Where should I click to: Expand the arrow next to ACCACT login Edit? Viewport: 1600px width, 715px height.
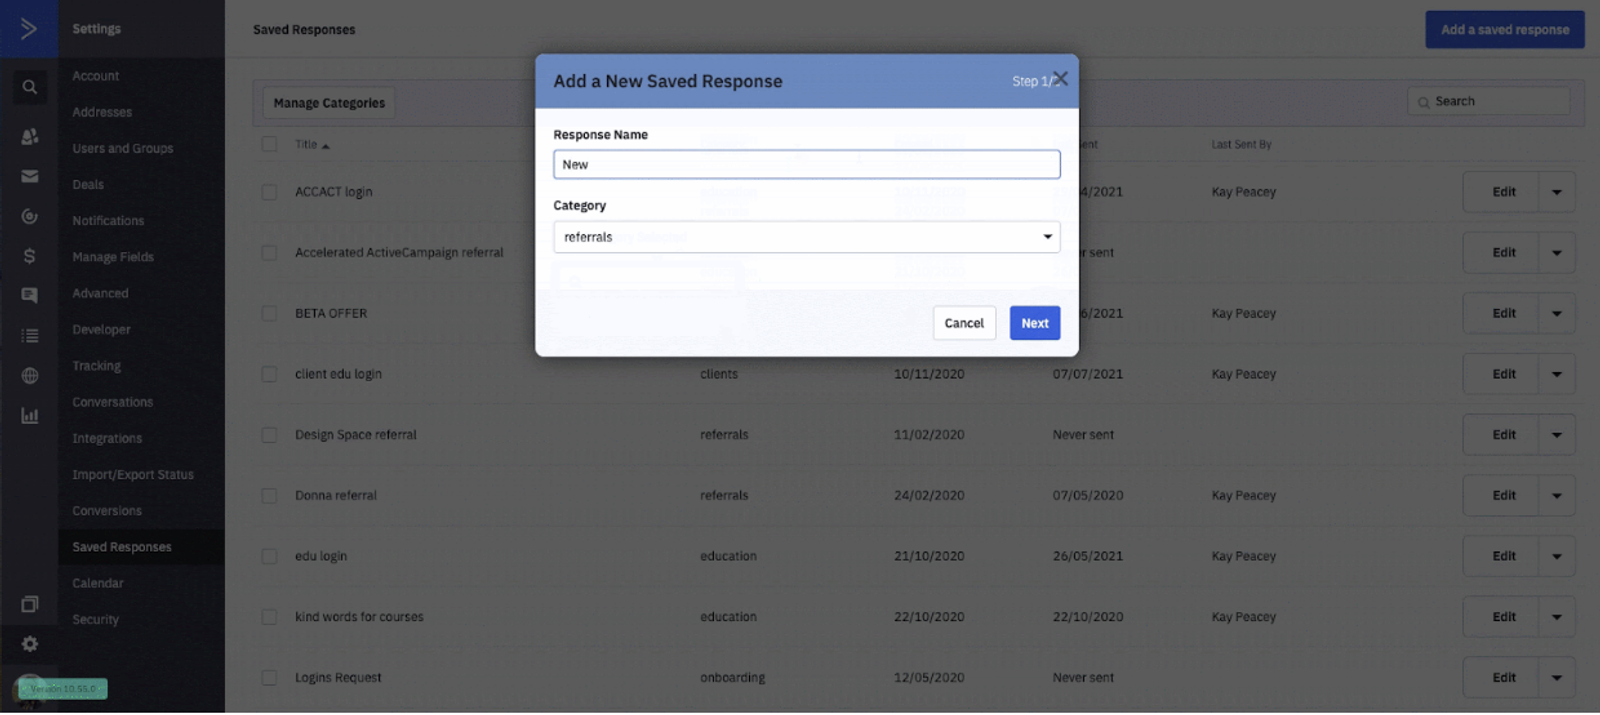[1556, 192]
